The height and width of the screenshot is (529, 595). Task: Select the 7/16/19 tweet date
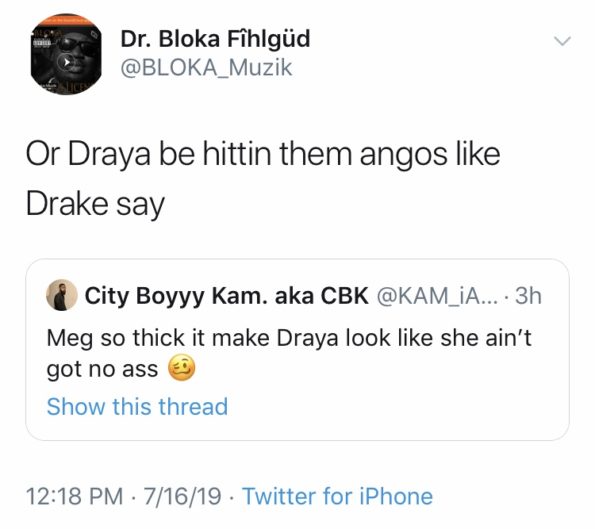(182, 496)
